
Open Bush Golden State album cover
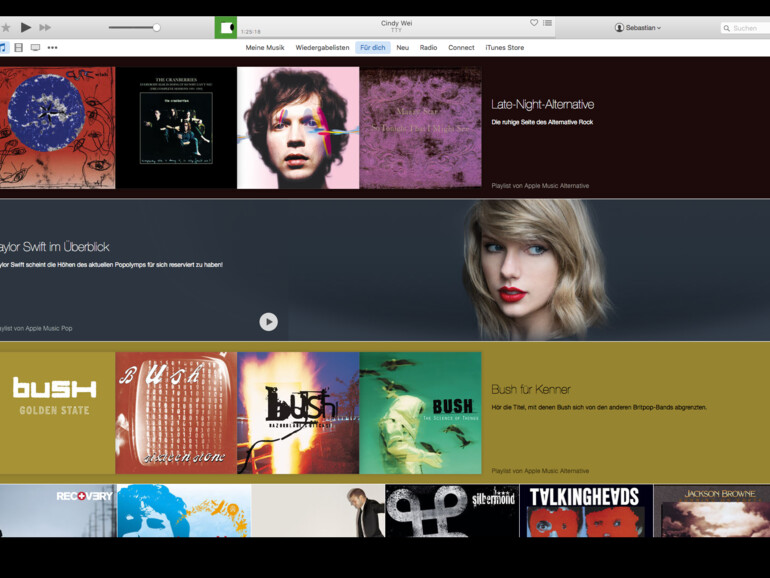(57, 413)
